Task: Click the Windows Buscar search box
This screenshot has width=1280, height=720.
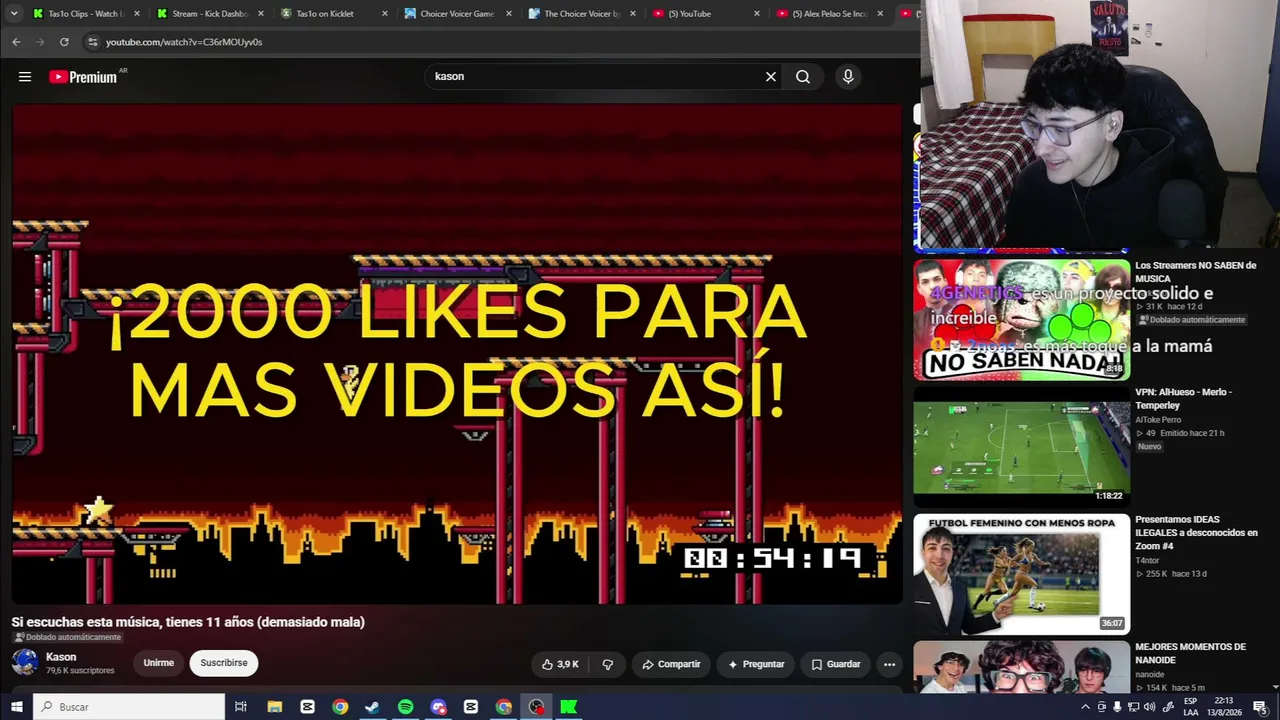Action: point(130,707)
